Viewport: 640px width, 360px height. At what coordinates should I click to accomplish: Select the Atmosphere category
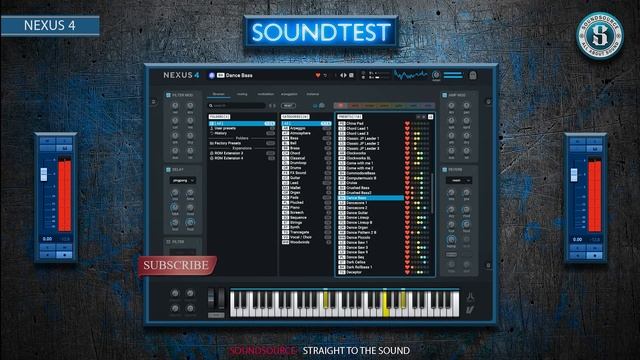click(x=307, y=133)
